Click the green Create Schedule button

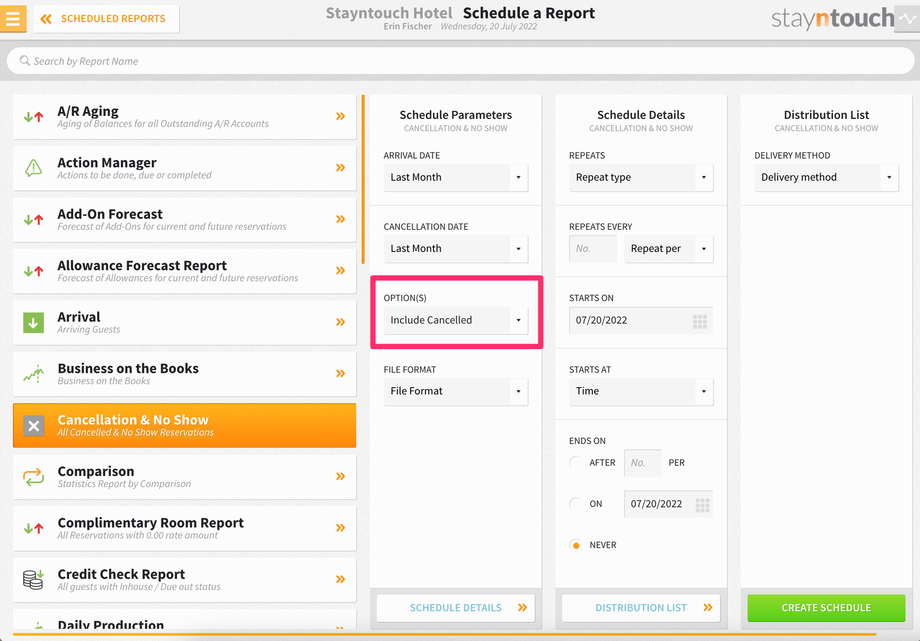(x=826, y=608)
